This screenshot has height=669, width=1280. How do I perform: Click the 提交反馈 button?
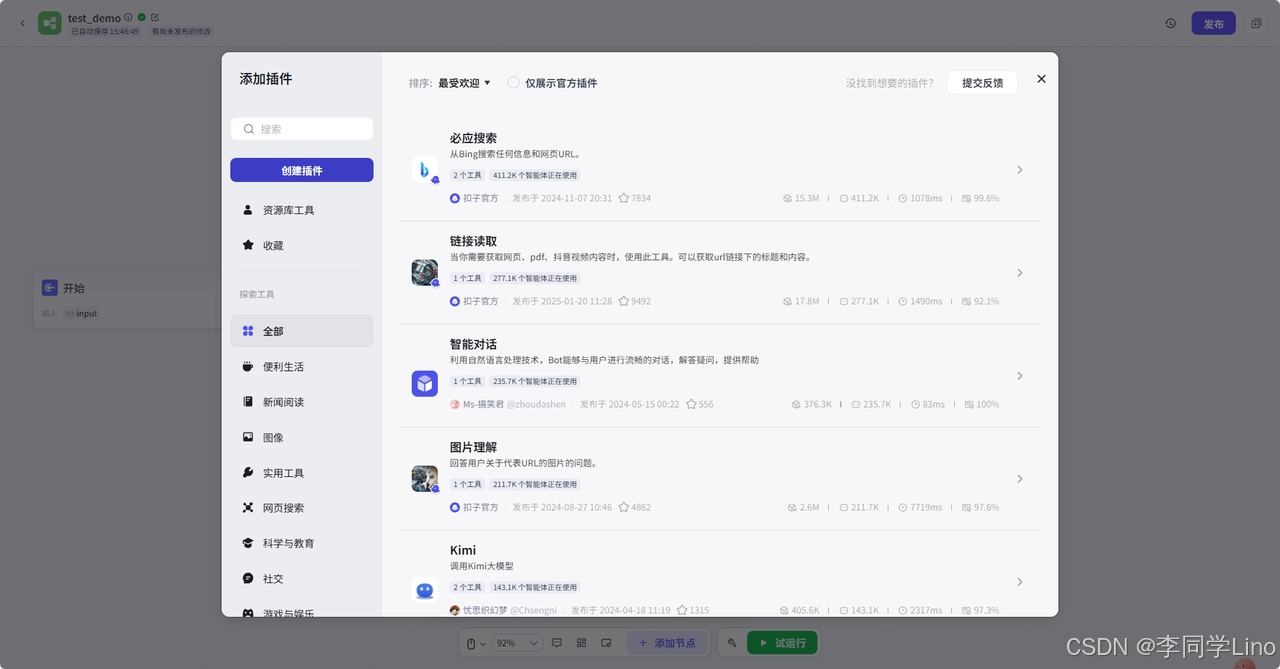982,83
